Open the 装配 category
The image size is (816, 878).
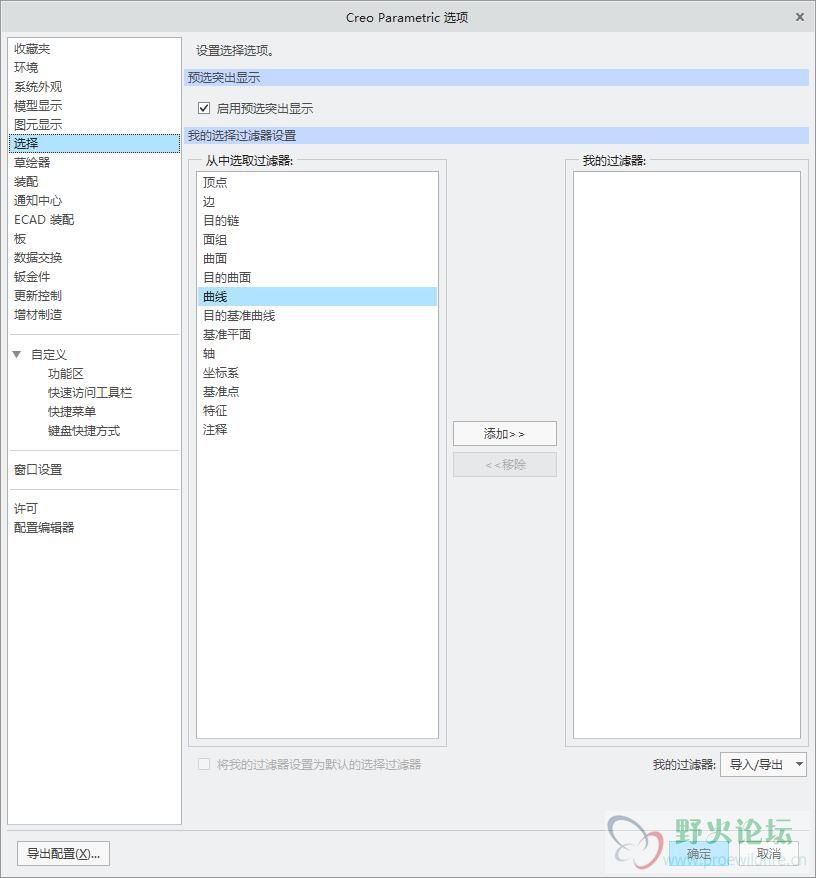point(26,181)
